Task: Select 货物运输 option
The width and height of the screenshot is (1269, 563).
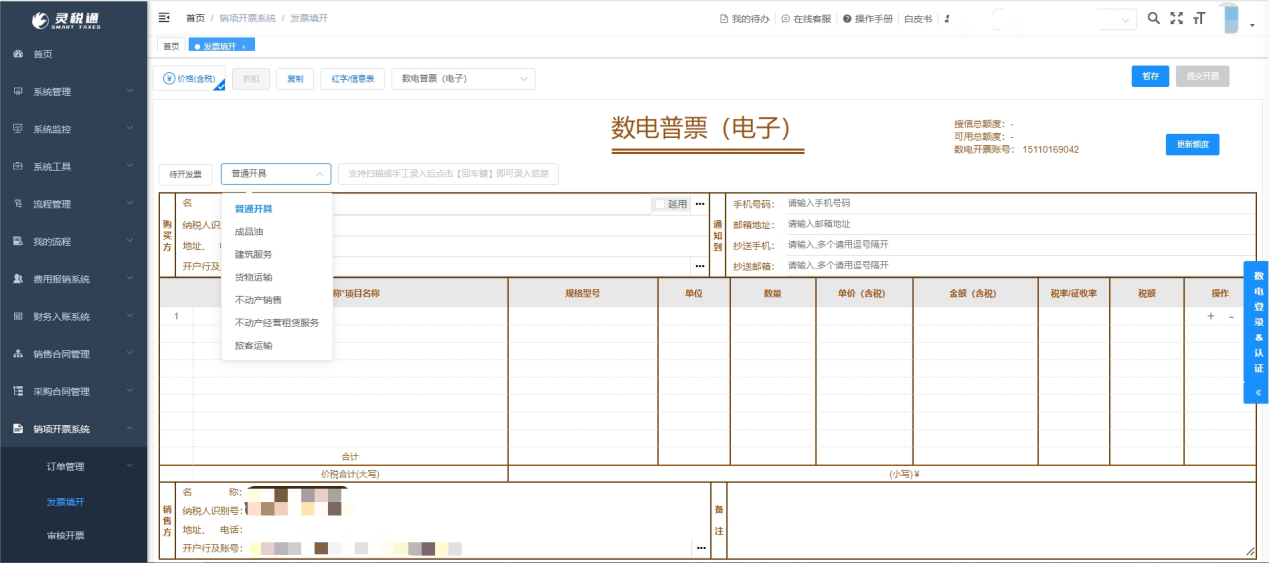Action: click(277, 277)
